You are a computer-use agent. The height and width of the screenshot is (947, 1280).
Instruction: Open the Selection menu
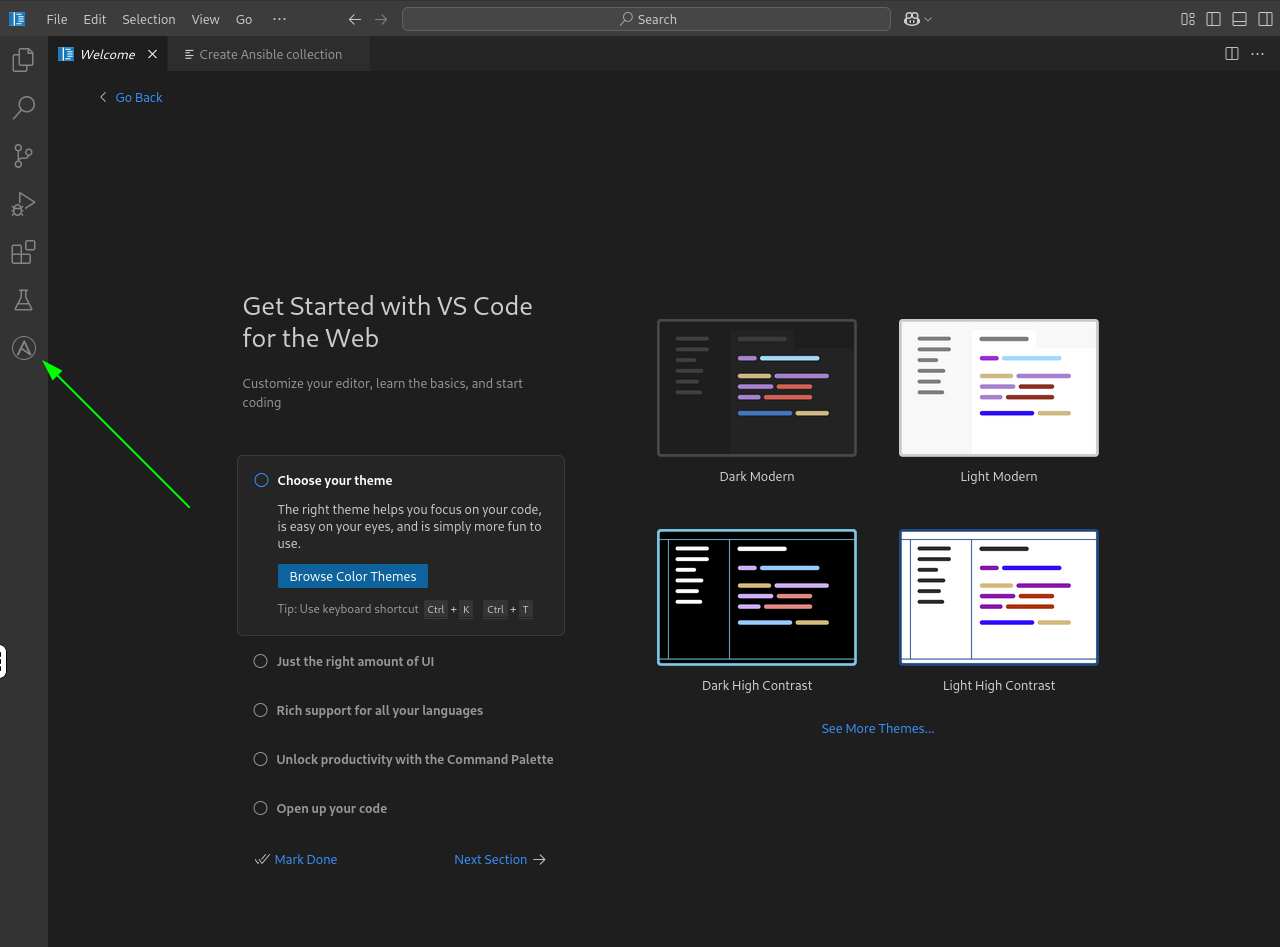pyautogui.click(x=149, y=19)
